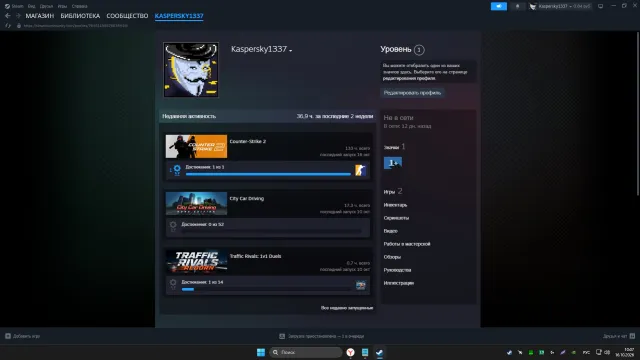
Task: Click Counter-Strike 2 achievement progress bar
Action: coord(268,174)
